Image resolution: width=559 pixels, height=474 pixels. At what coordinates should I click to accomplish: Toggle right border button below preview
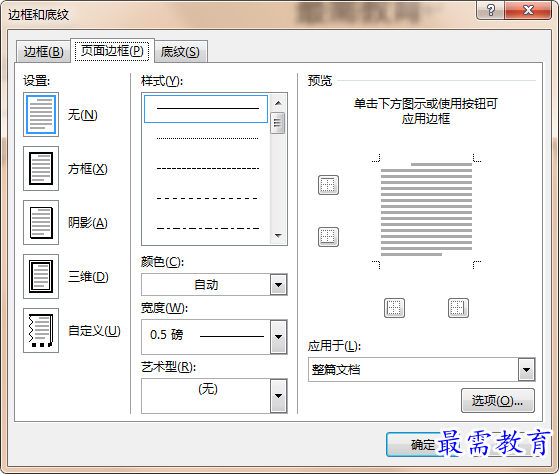click(458, 308)
